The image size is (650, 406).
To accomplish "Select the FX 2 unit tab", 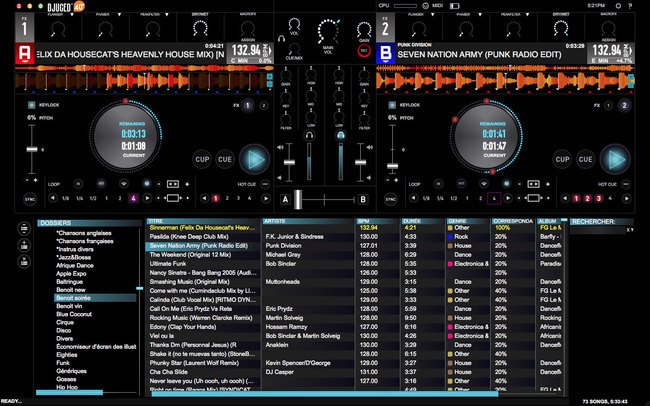I will pos(385,27).
